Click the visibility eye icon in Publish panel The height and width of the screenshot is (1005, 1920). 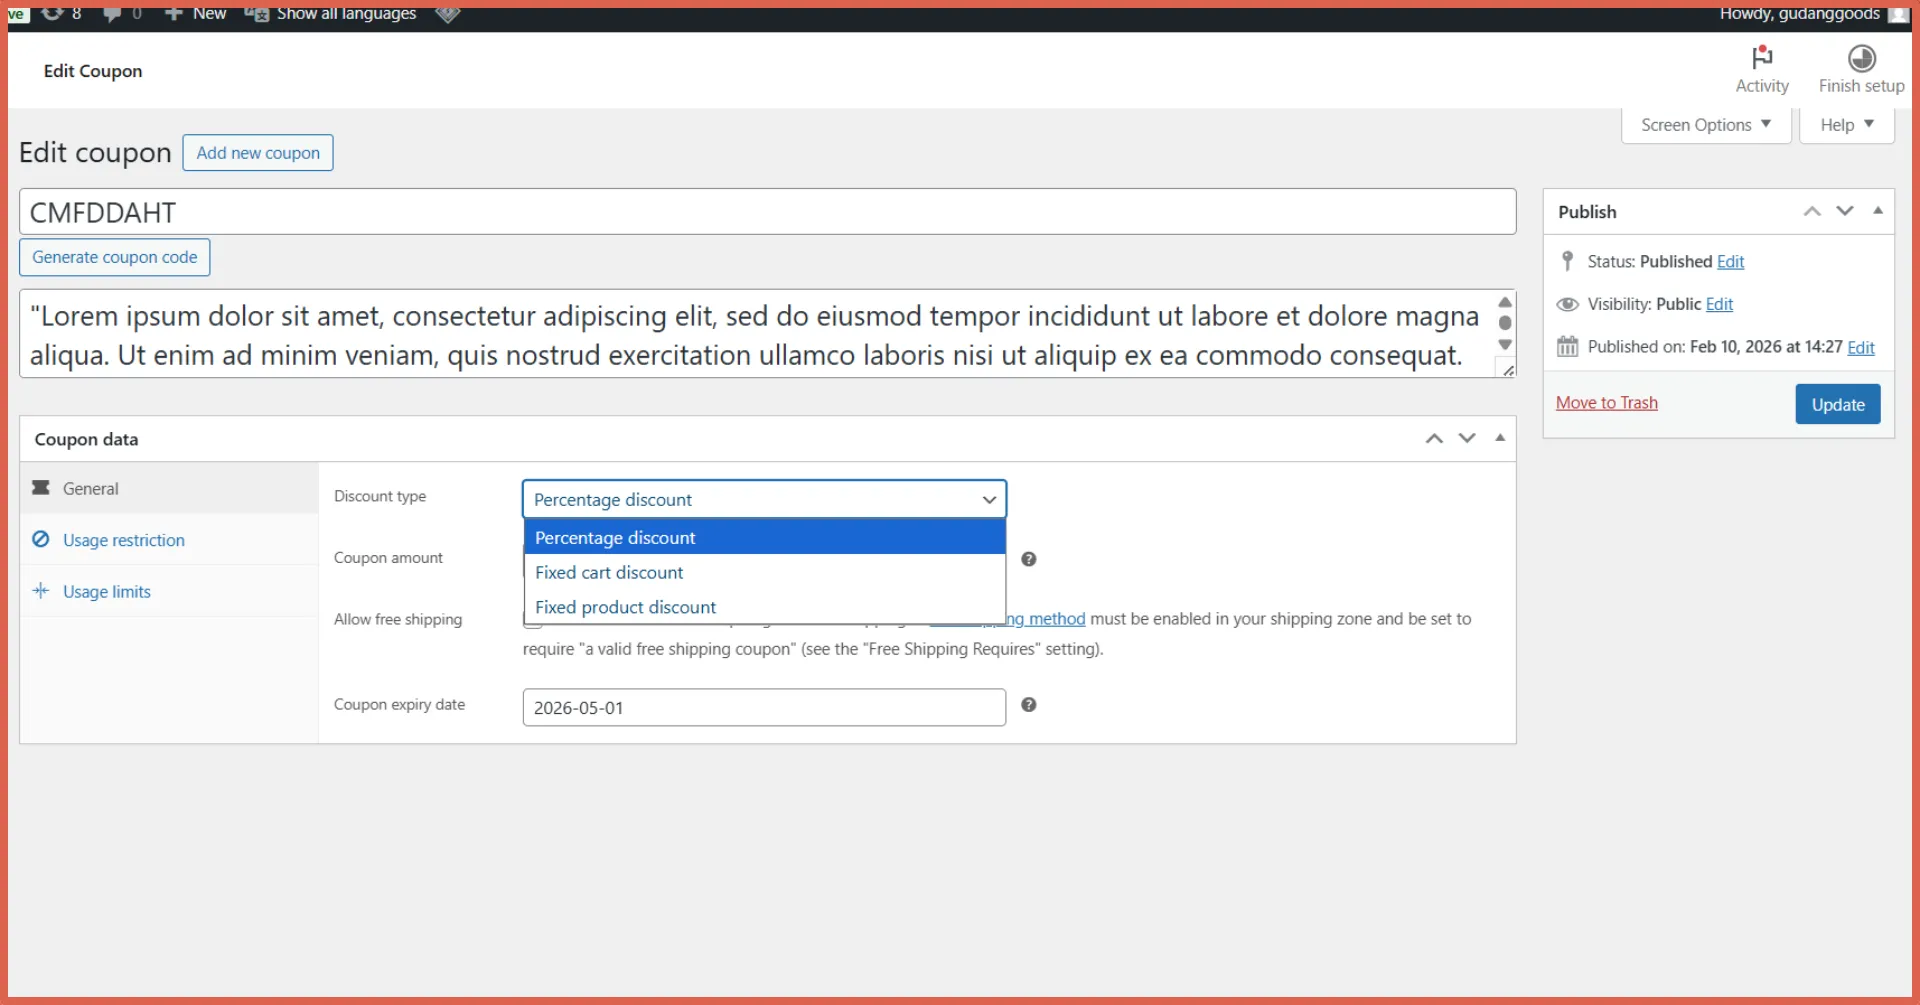click(1567, 304)
